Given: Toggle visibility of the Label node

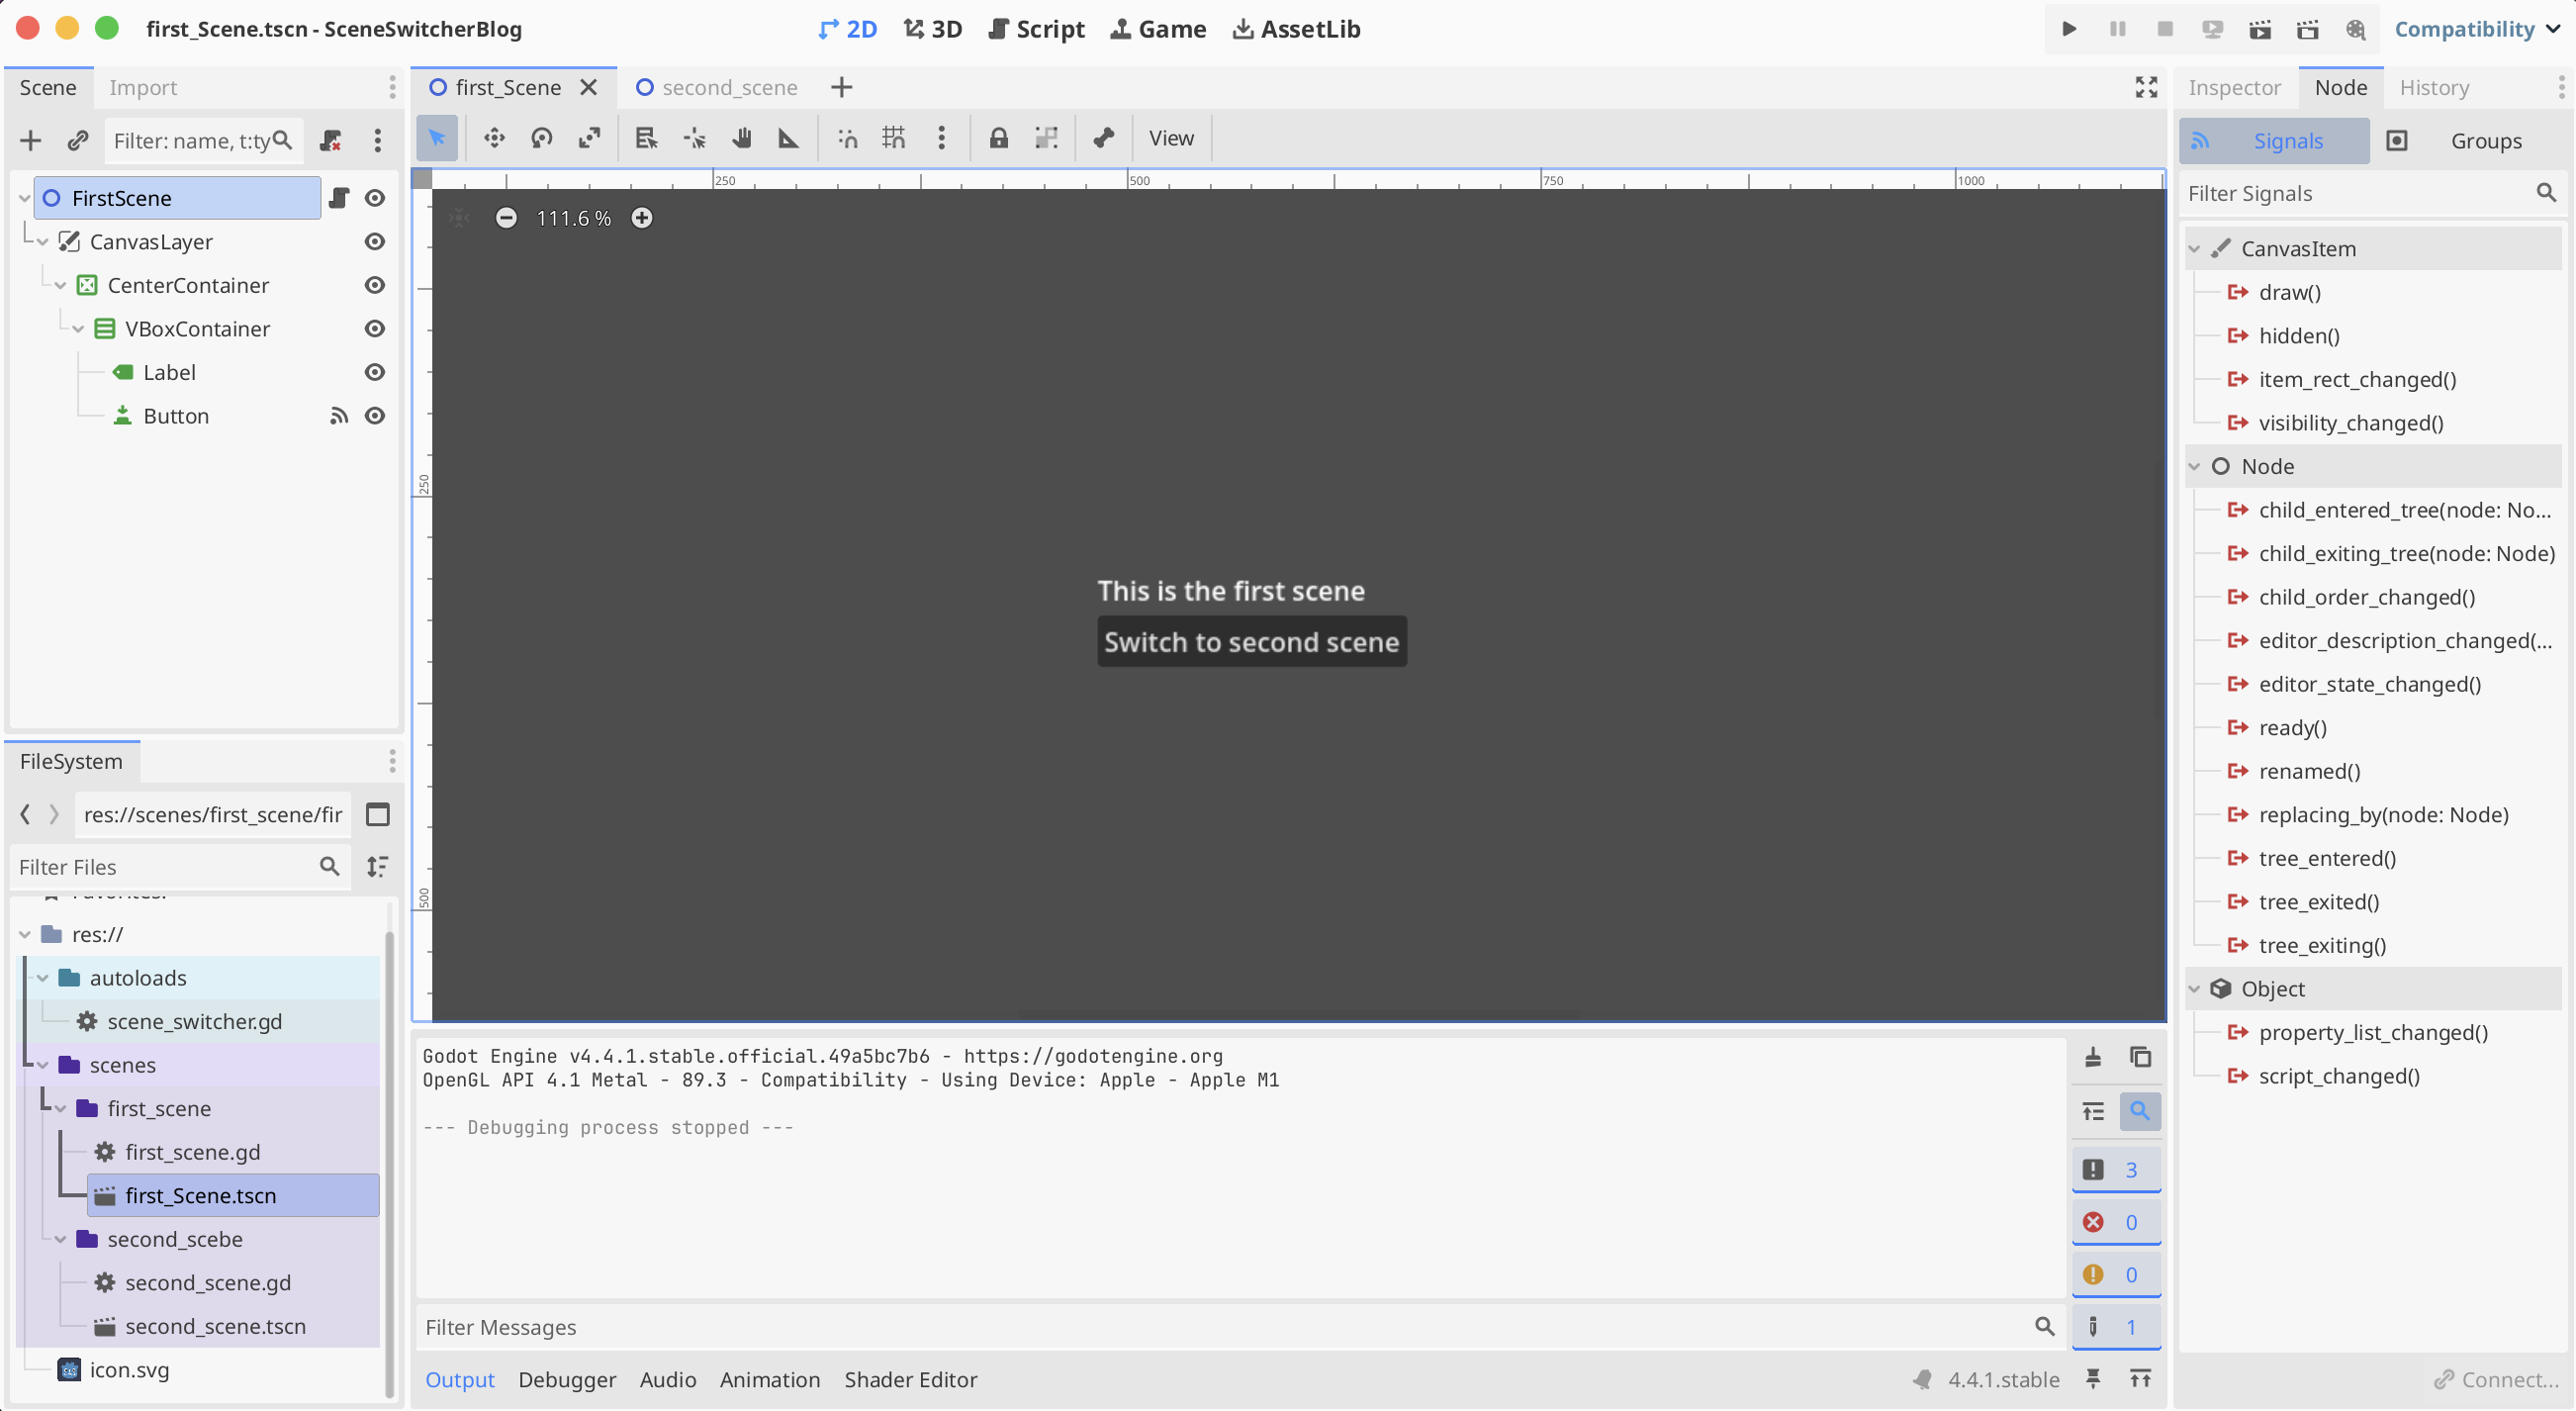Looking at the screenshot, I should (375, 372).
